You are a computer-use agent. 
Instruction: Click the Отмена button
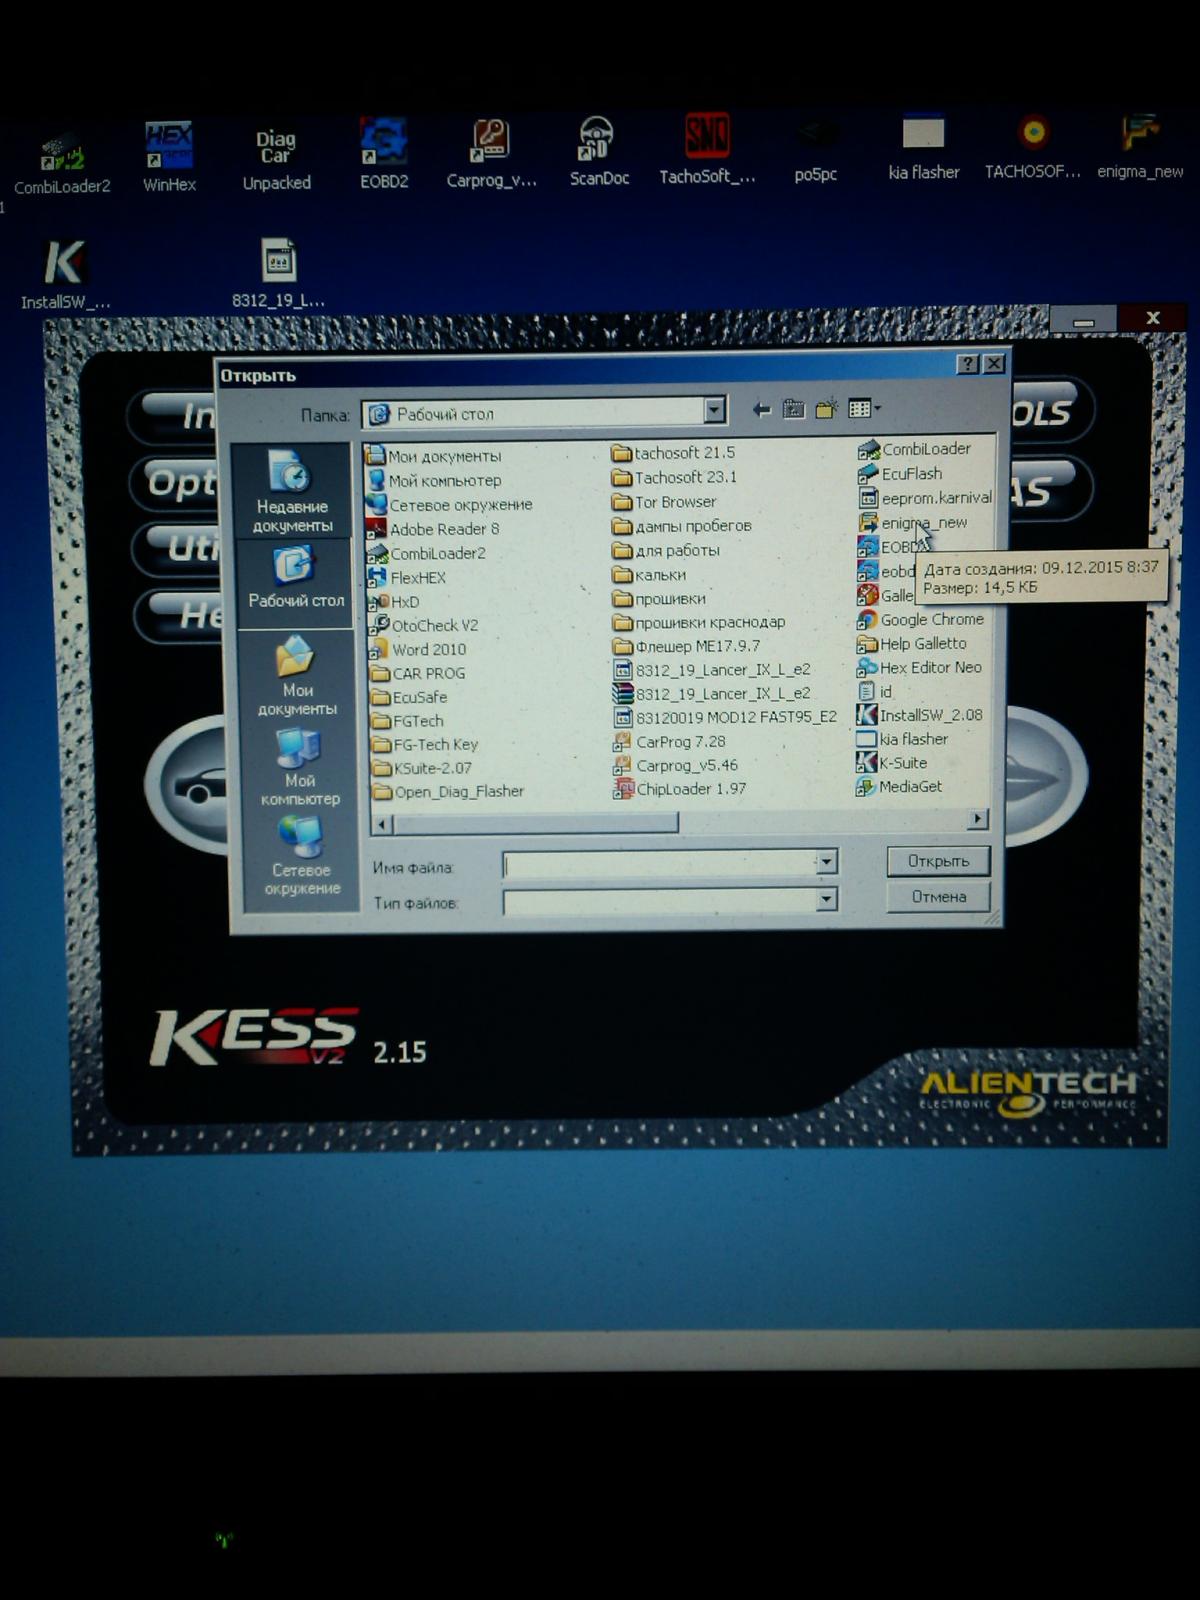[938, 897]
